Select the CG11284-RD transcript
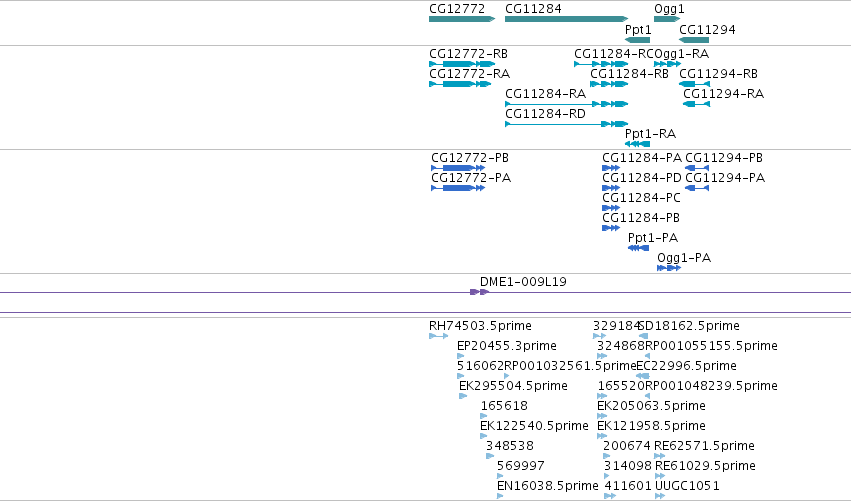Image resolution: width=851 pixels, height=501 pixels. [x=567, y=124]
